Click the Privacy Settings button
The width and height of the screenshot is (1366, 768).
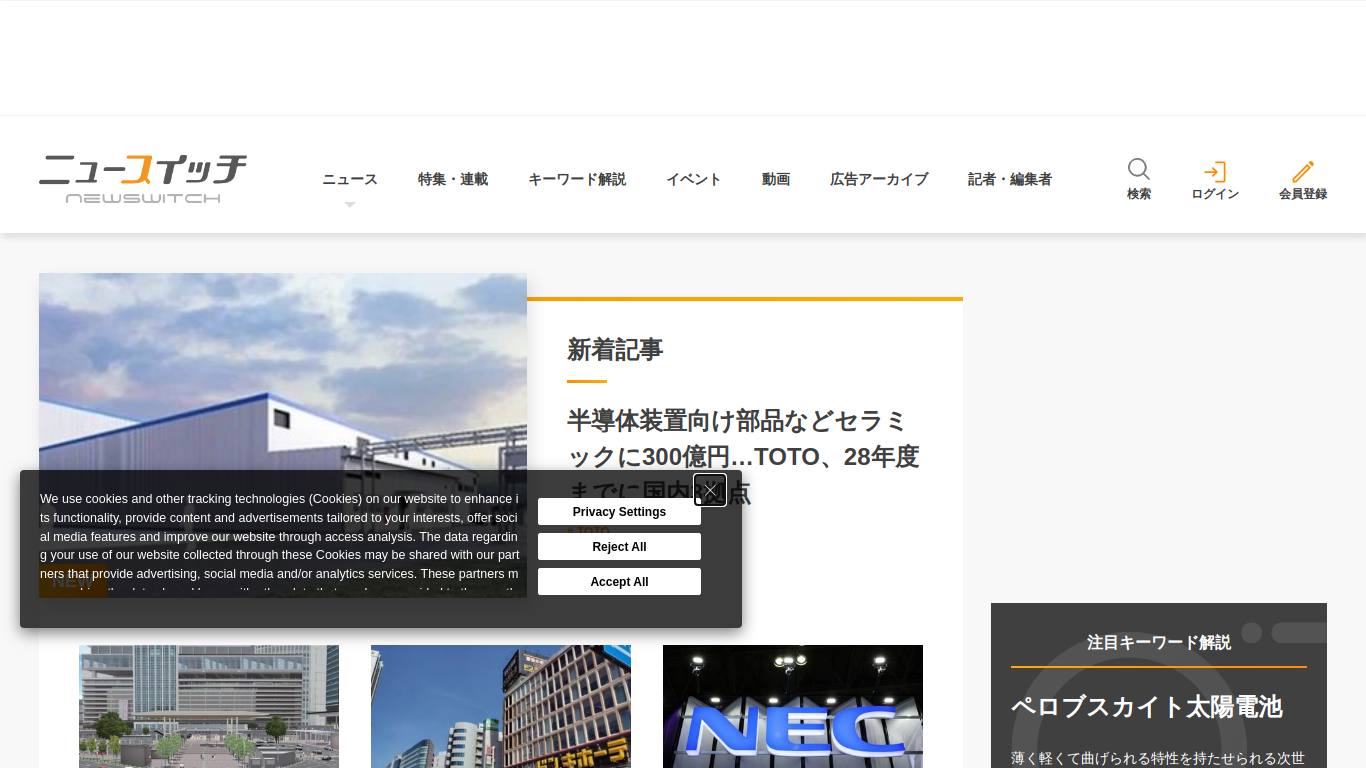tap(619, 512)
